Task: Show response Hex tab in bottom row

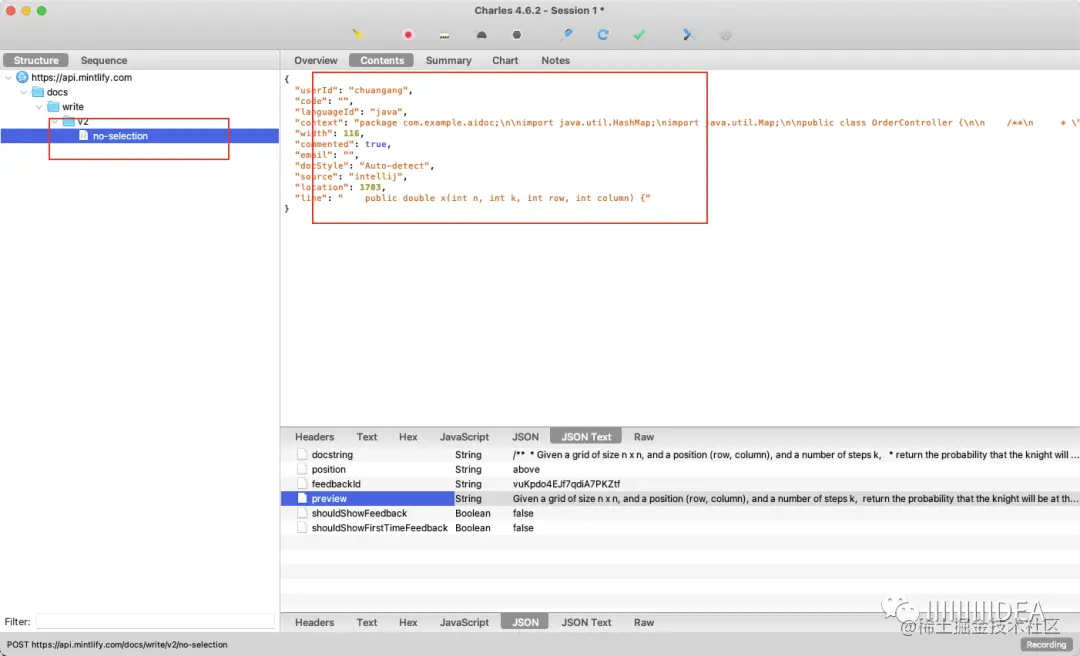Action: coord(408,622)
